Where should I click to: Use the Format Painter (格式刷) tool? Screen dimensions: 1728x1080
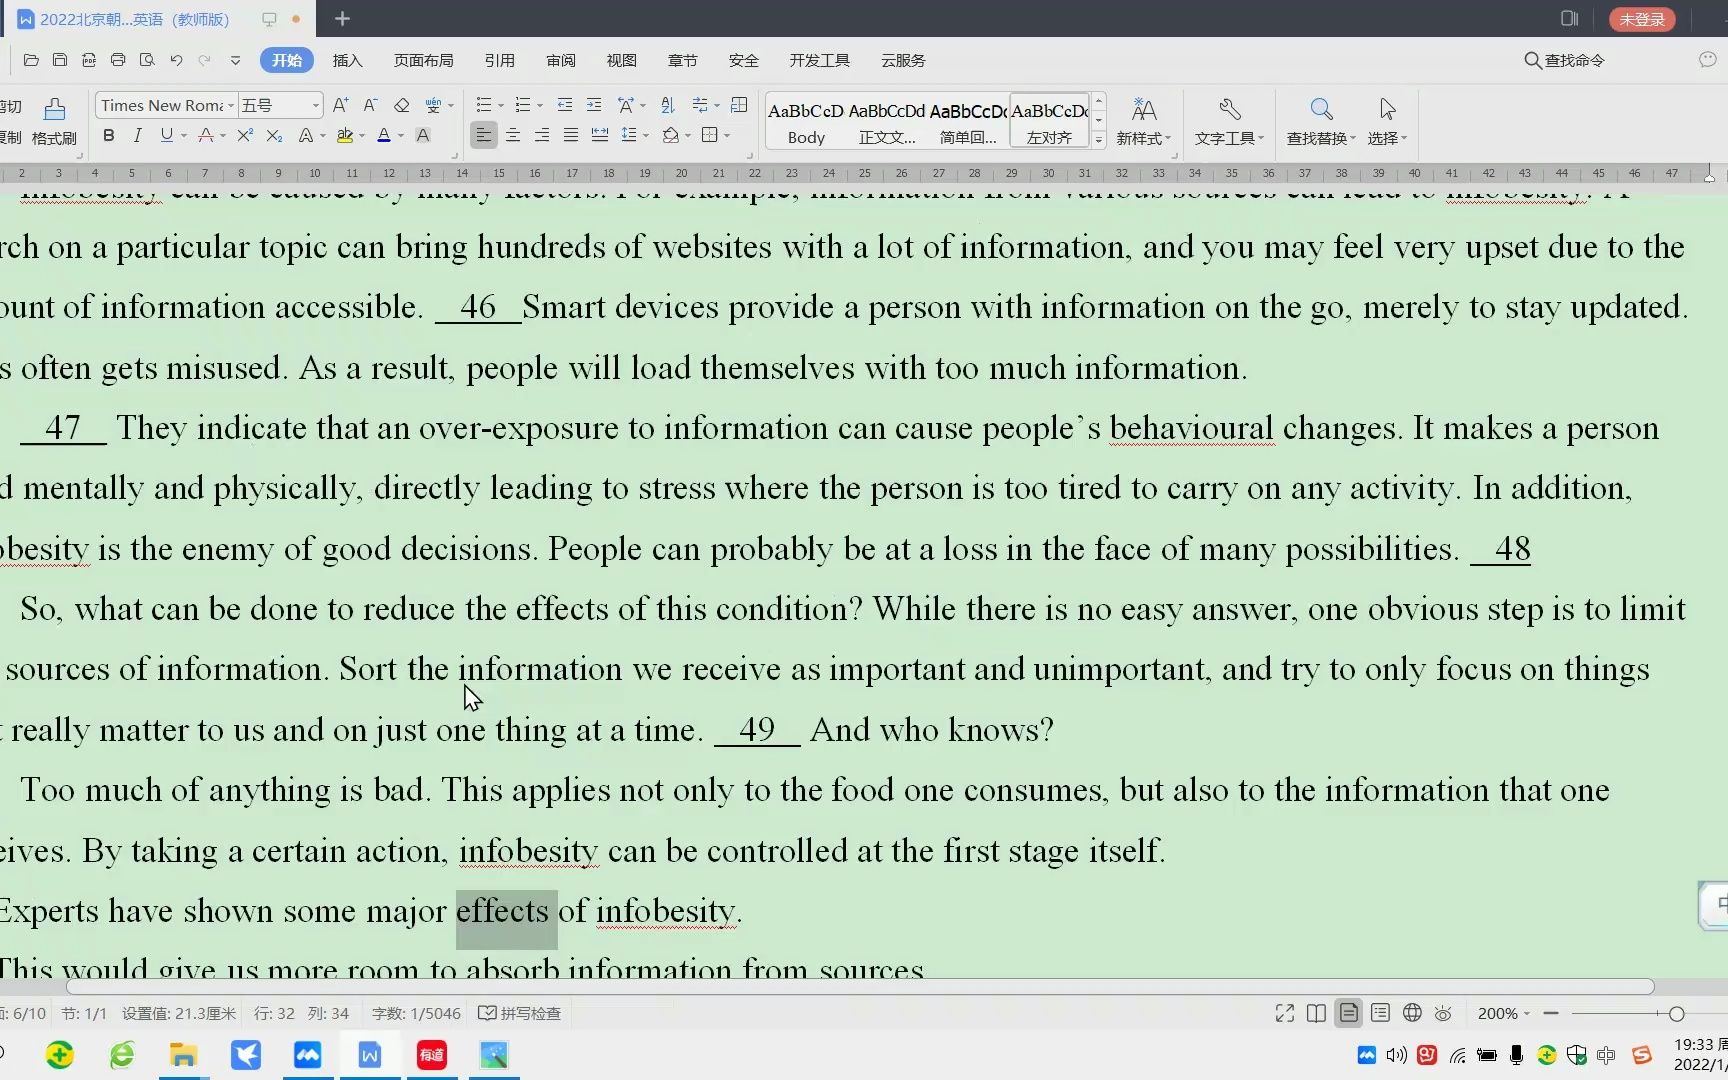54,121
